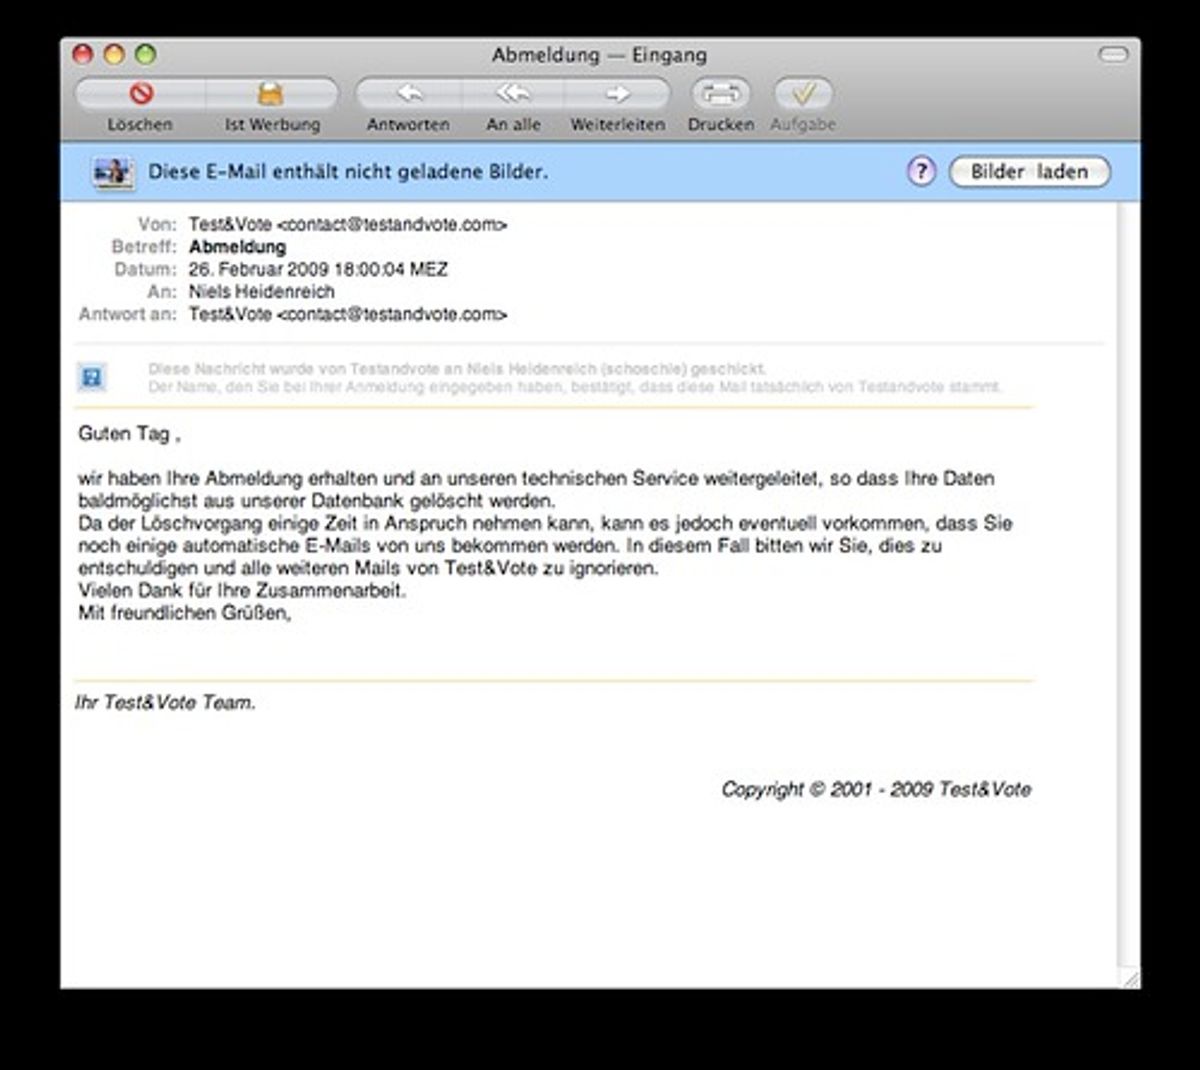The width and height of the screenshot is (1200, 1070).
Task: Click the Löschen delete icon
Action: (141, 94)
